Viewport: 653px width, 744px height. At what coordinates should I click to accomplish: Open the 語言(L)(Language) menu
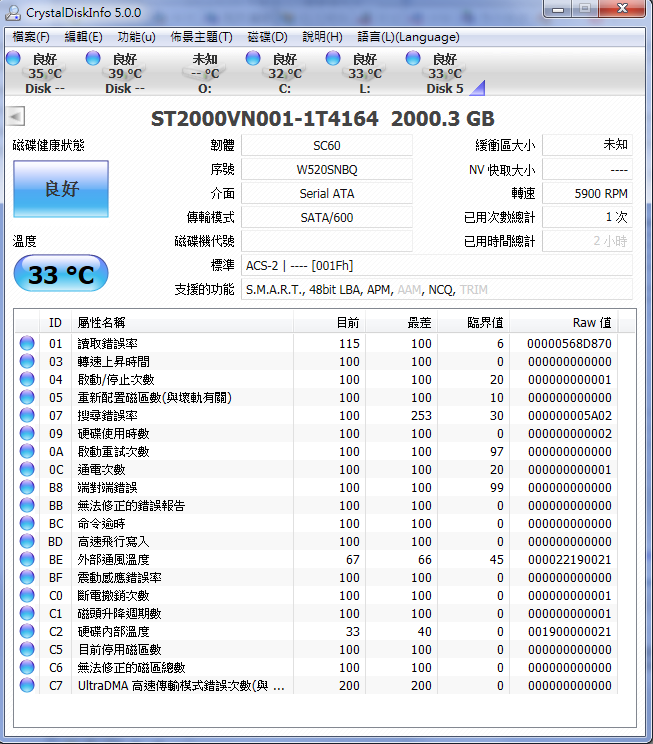tap(408, 37)
